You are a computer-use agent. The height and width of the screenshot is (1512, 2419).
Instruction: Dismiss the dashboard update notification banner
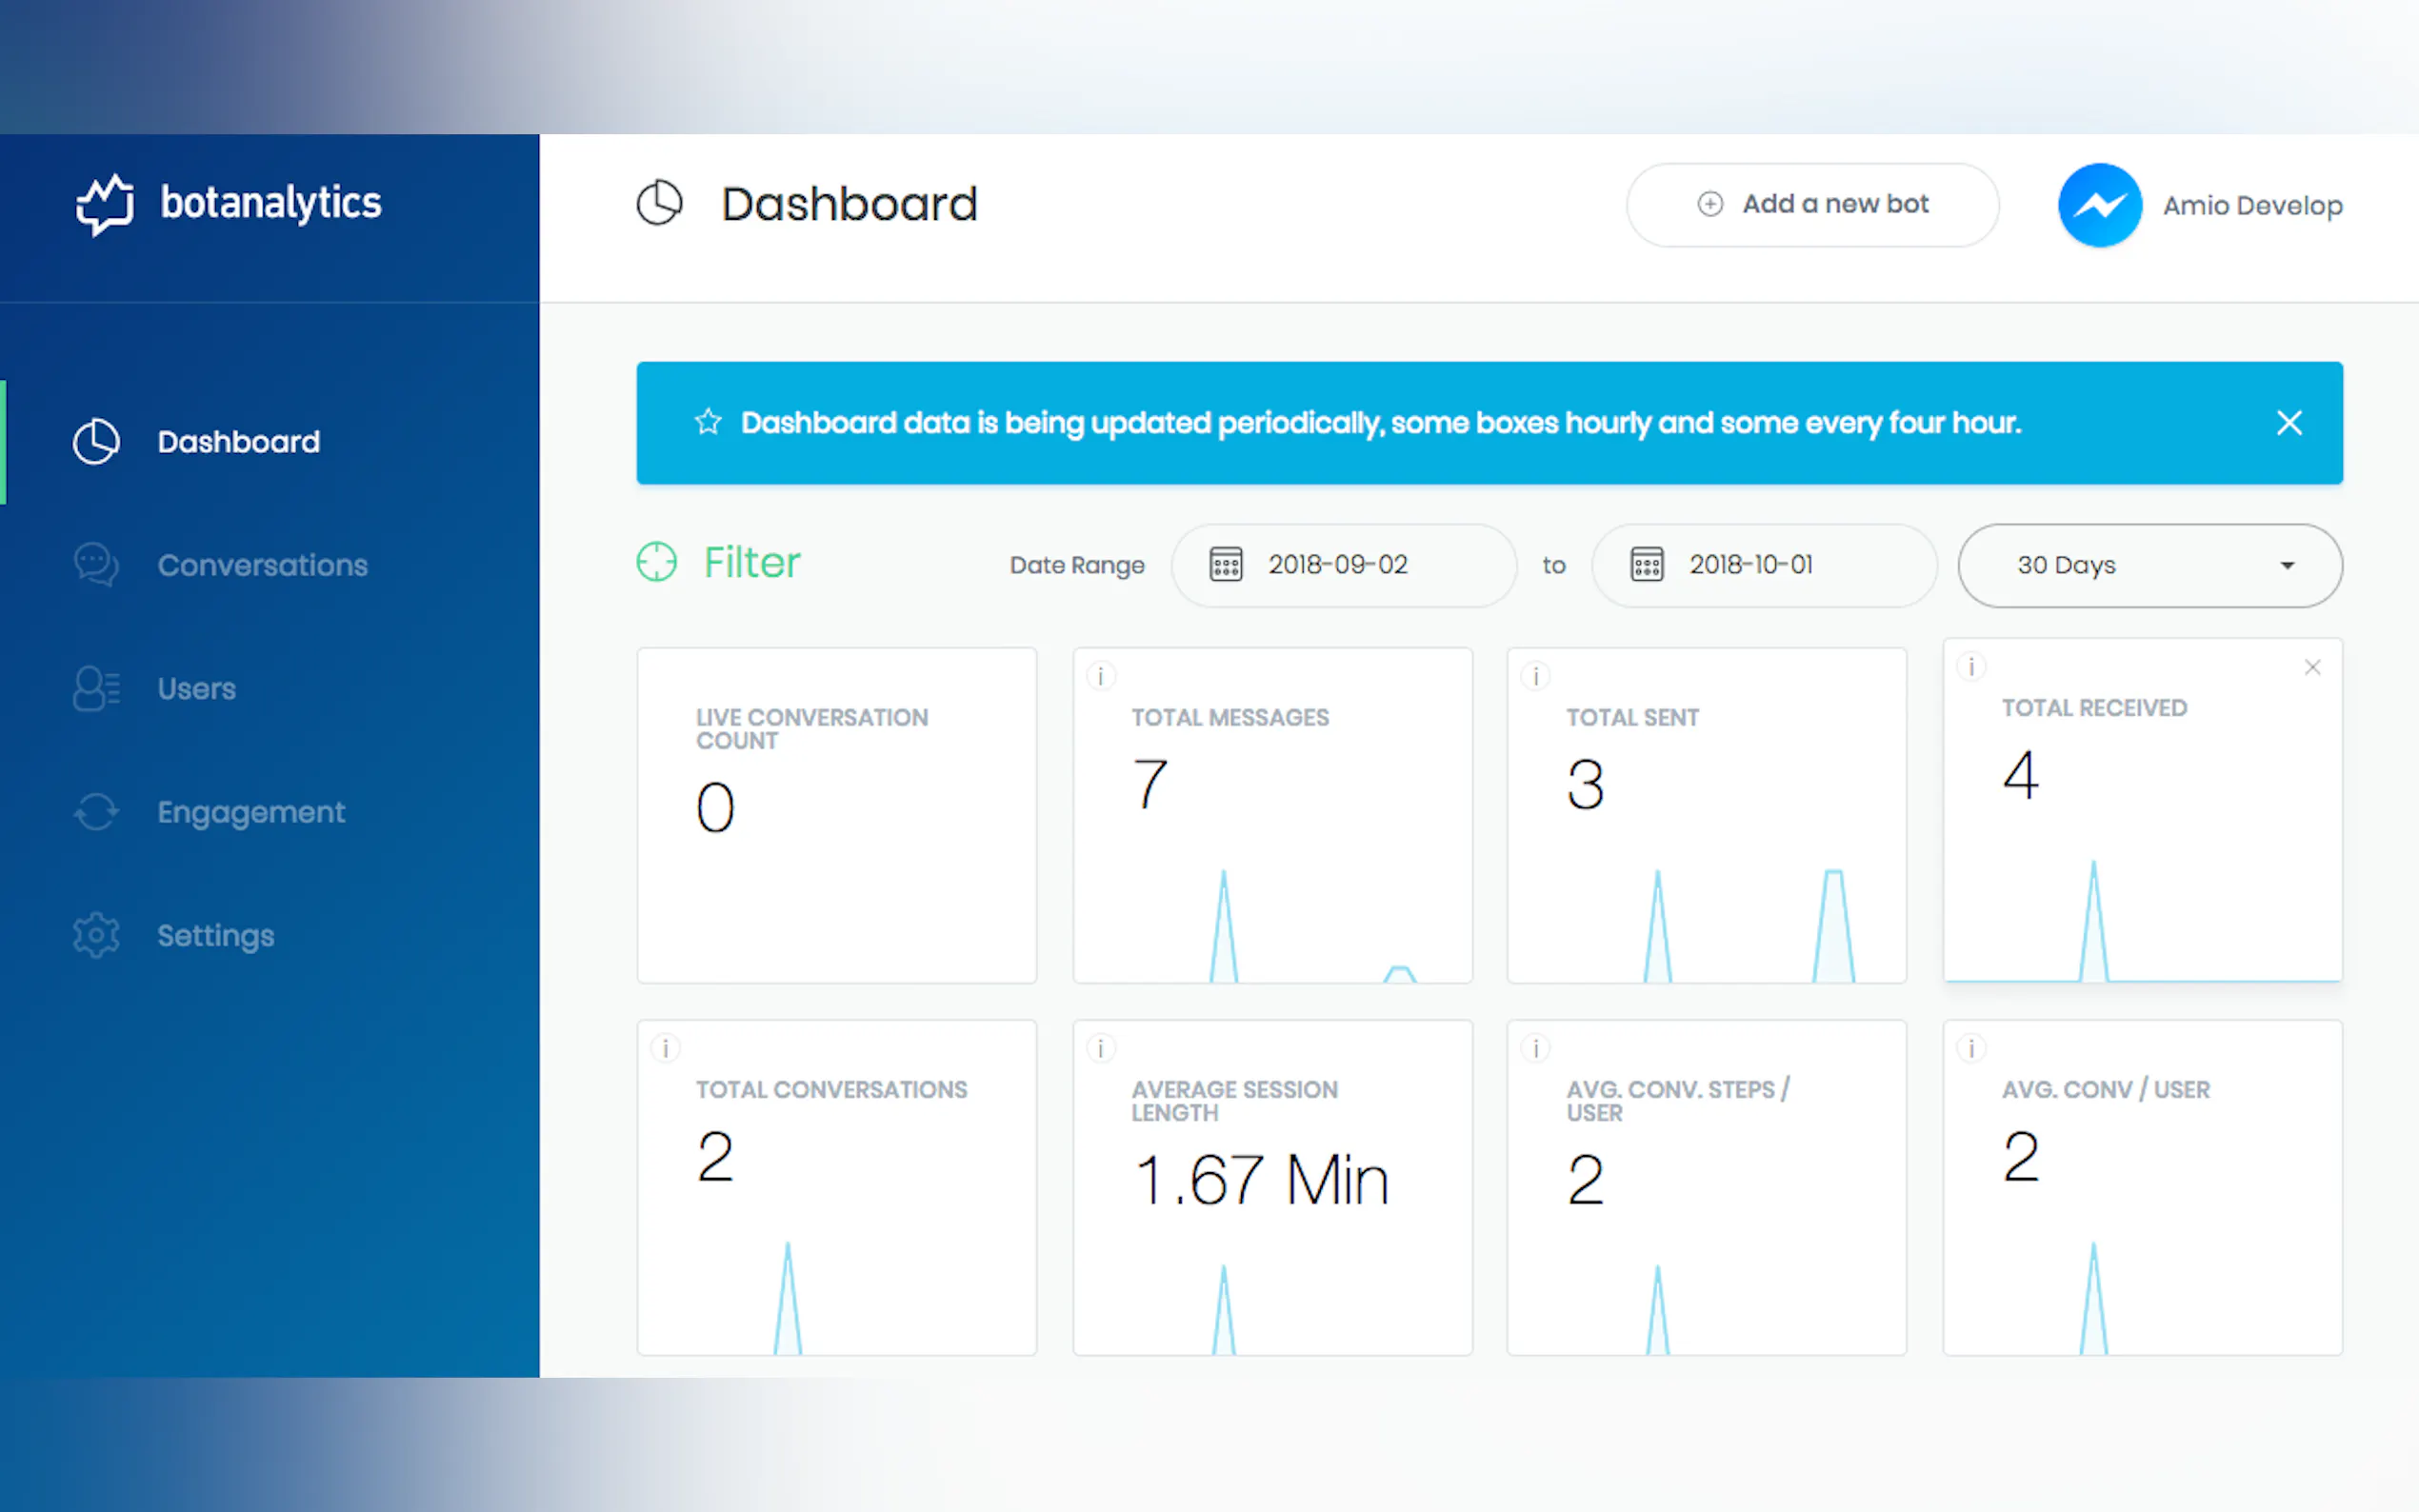point(2289,423)
